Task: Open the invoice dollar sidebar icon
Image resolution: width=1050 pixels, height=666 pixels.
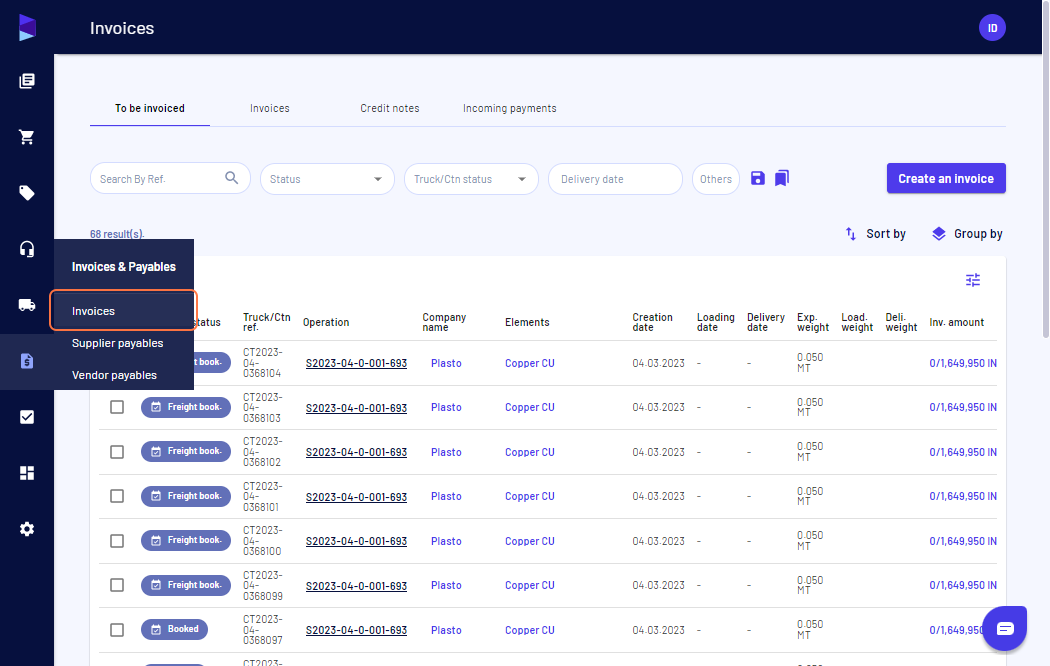Action: point(27,361)
